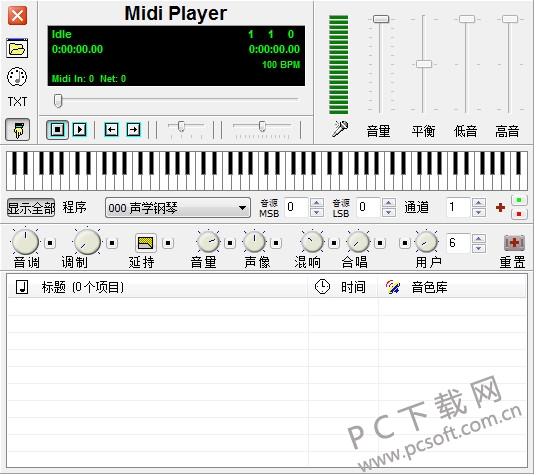This screenshot has width=534, height=474.
Task: Toggle the small square button next to the 调制 knob
Action: pos(112,243)
